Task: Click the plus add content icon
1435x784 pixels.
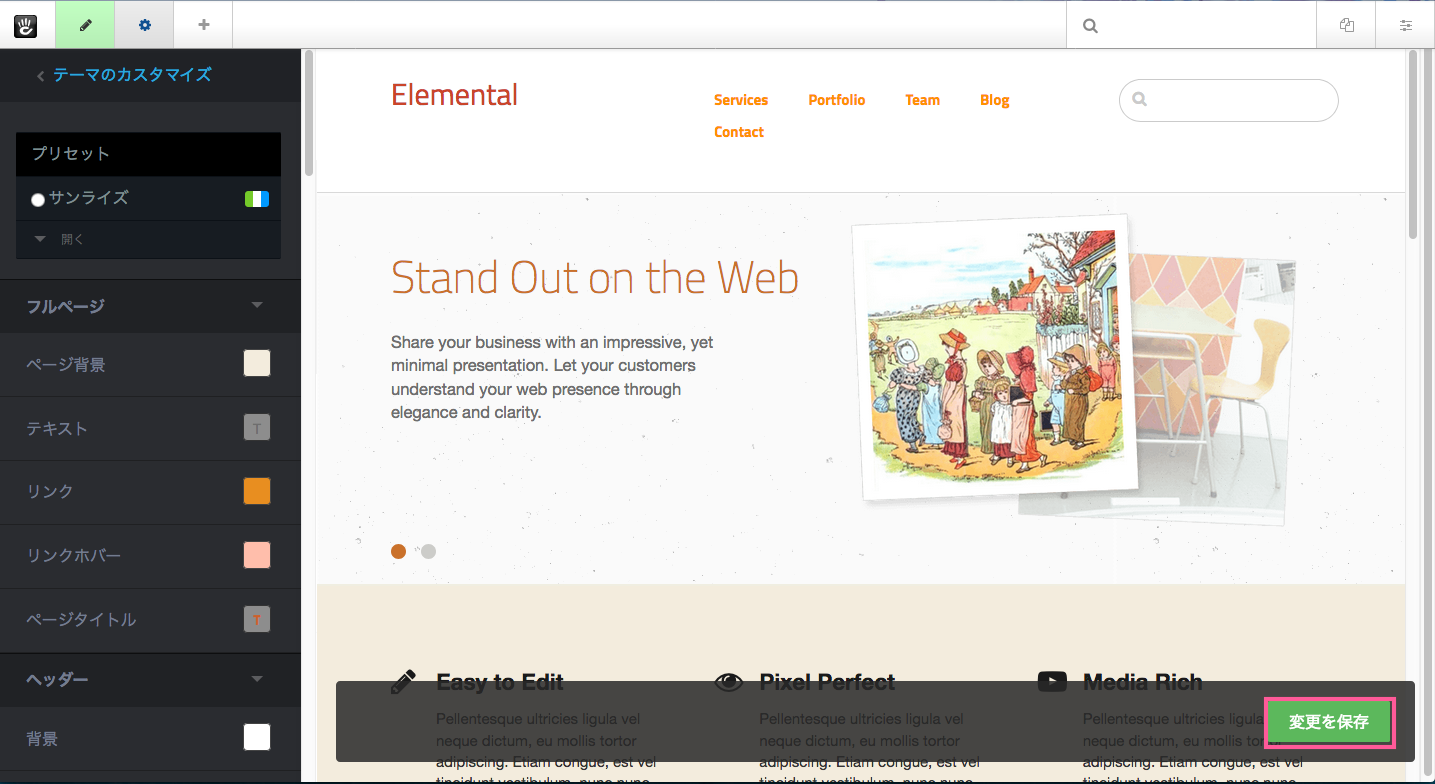Action: [203, 25]
